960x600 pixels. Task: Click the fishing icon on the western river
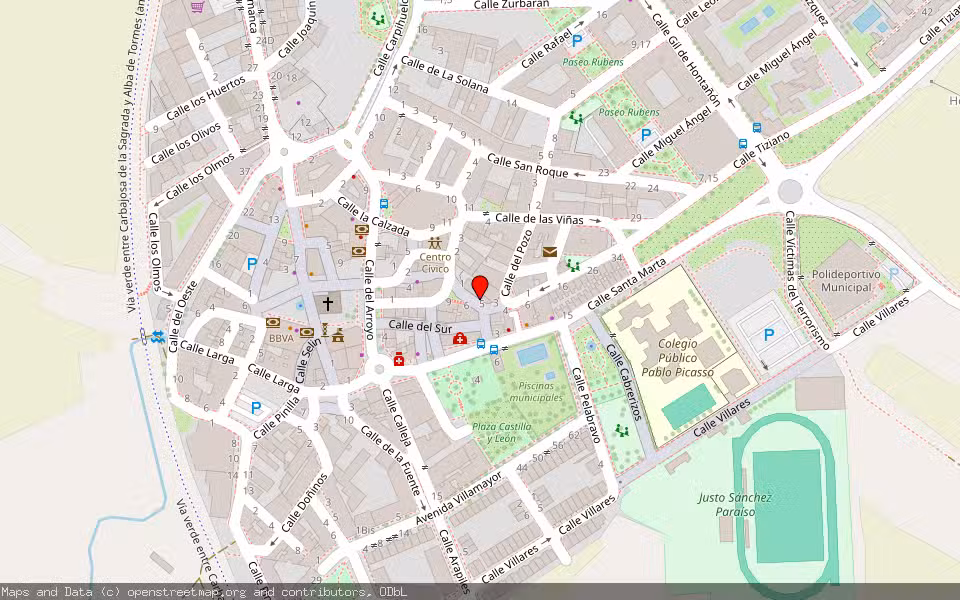[x=157, y=335]
